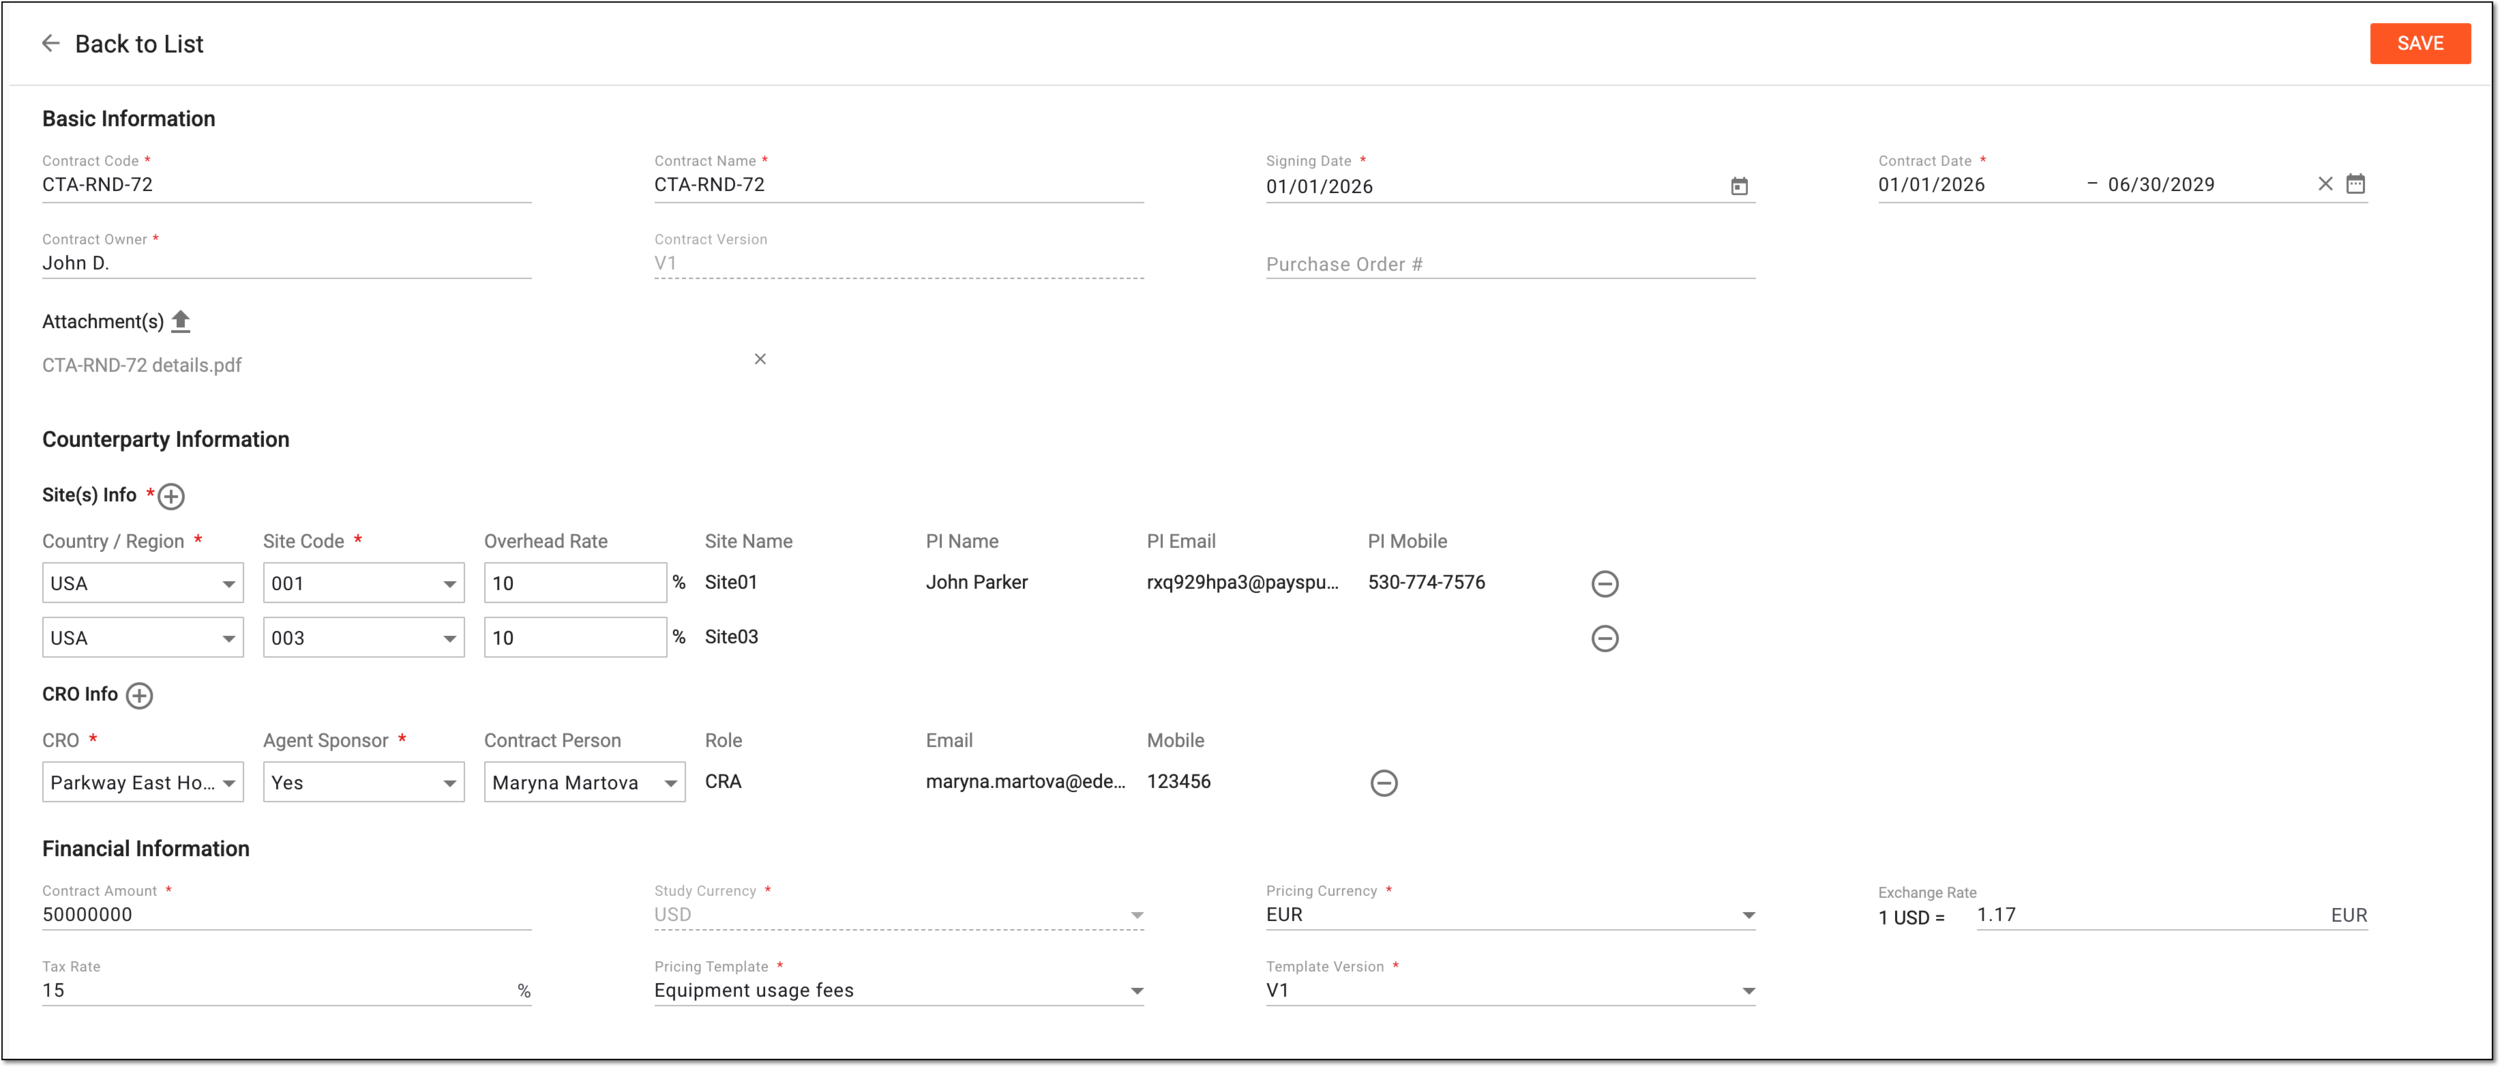Viewport: 2500px width, 1067px height.
Task: Add a new CRO entry
Action: (x=140, y=695)
